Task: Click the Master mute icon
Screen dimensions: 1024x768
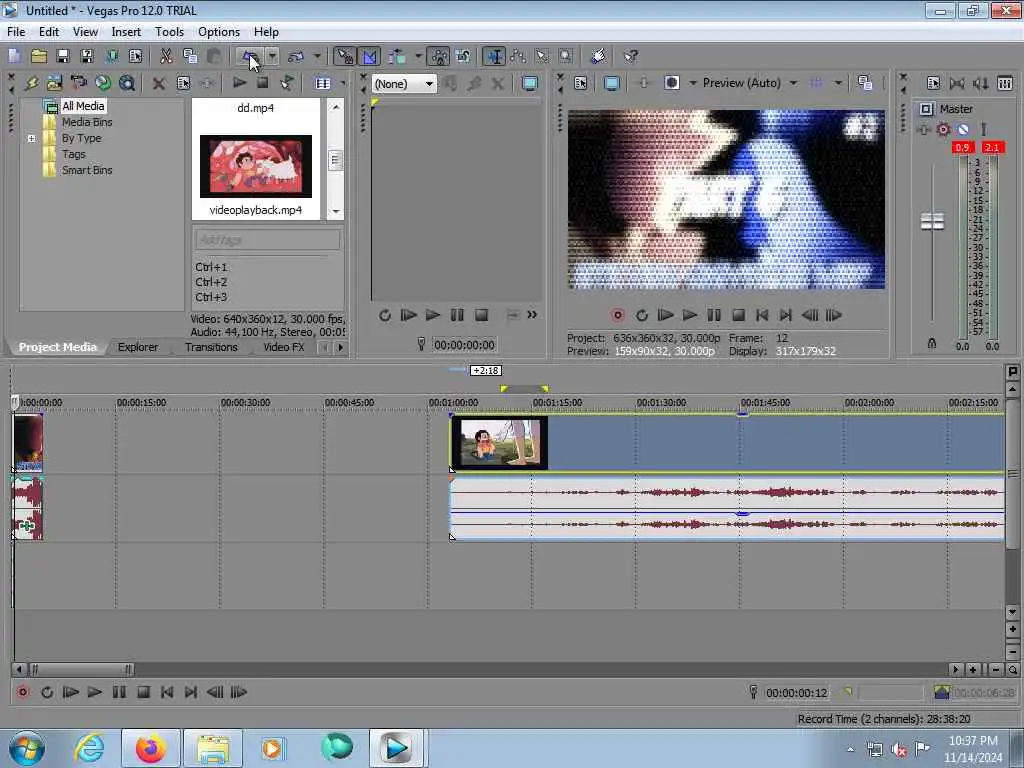Action: coord(963,129)
